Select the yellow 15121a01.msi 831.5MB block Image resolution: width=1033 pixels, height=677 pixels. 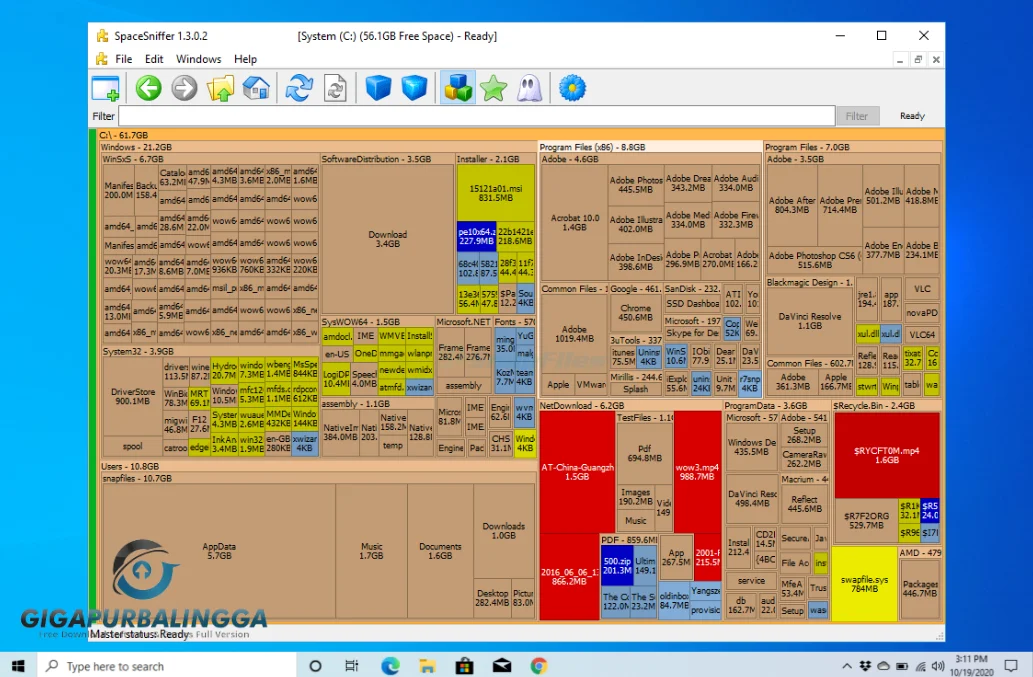(x=495, y=193)
